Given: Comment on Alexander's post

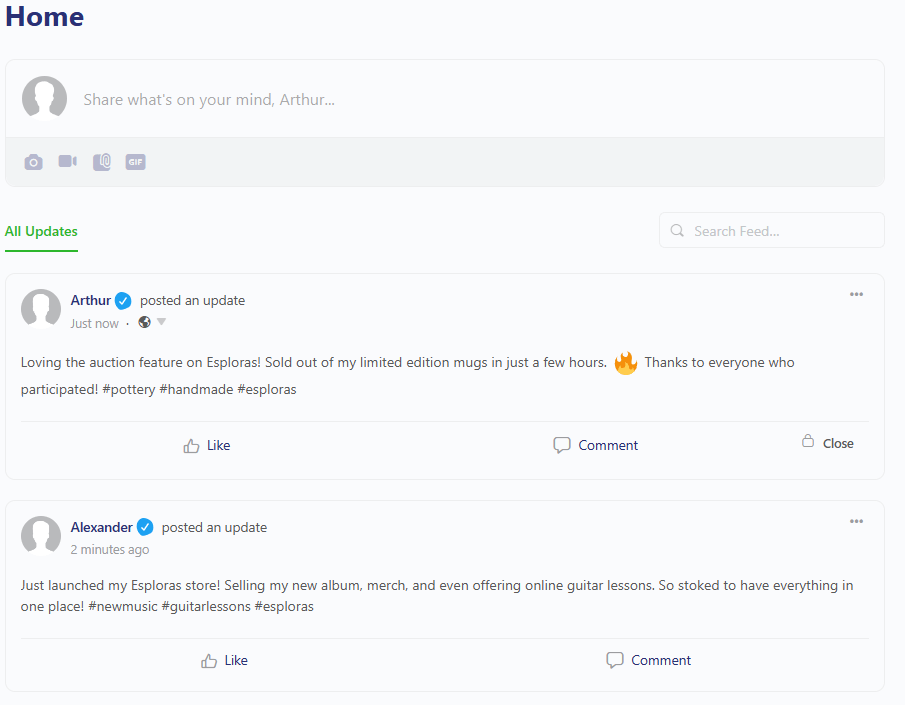Looking at the screenshot, I should (649, 660).
